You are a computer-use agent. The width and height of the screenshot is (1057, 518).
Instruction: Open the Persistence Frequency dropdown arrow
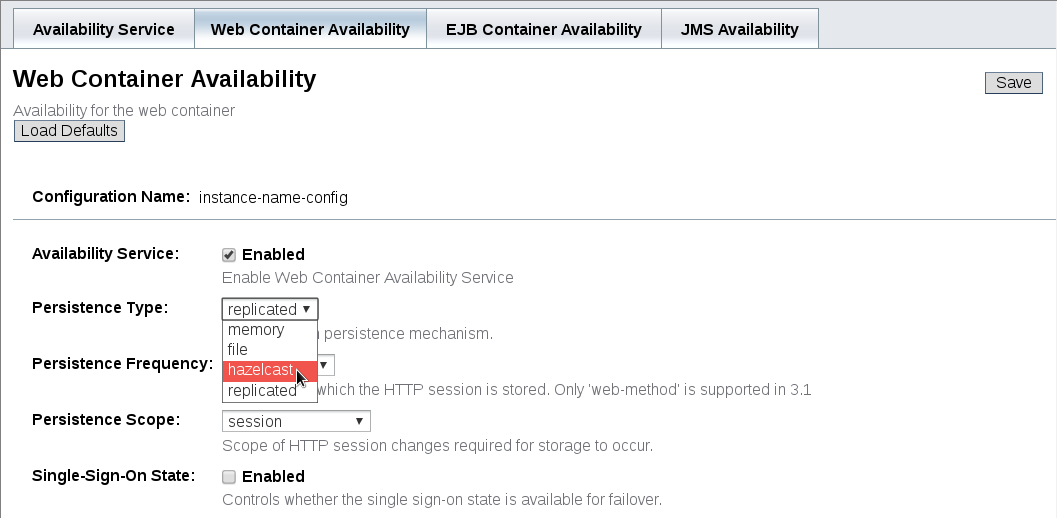(x=324, y=365)
